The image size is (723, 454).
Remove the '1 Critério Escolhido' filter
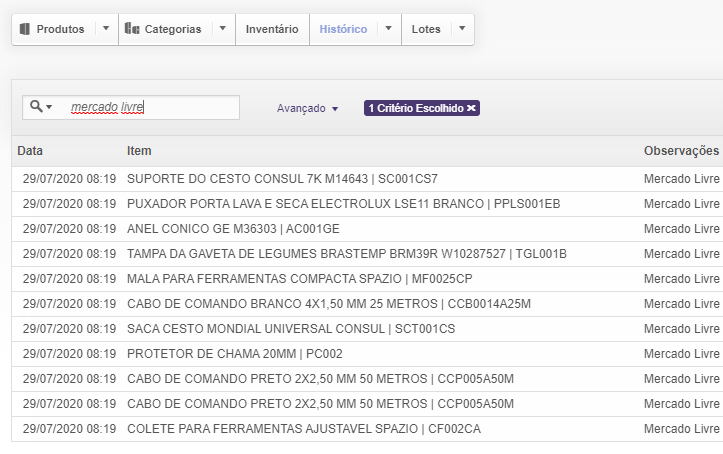tap(472, 108)
